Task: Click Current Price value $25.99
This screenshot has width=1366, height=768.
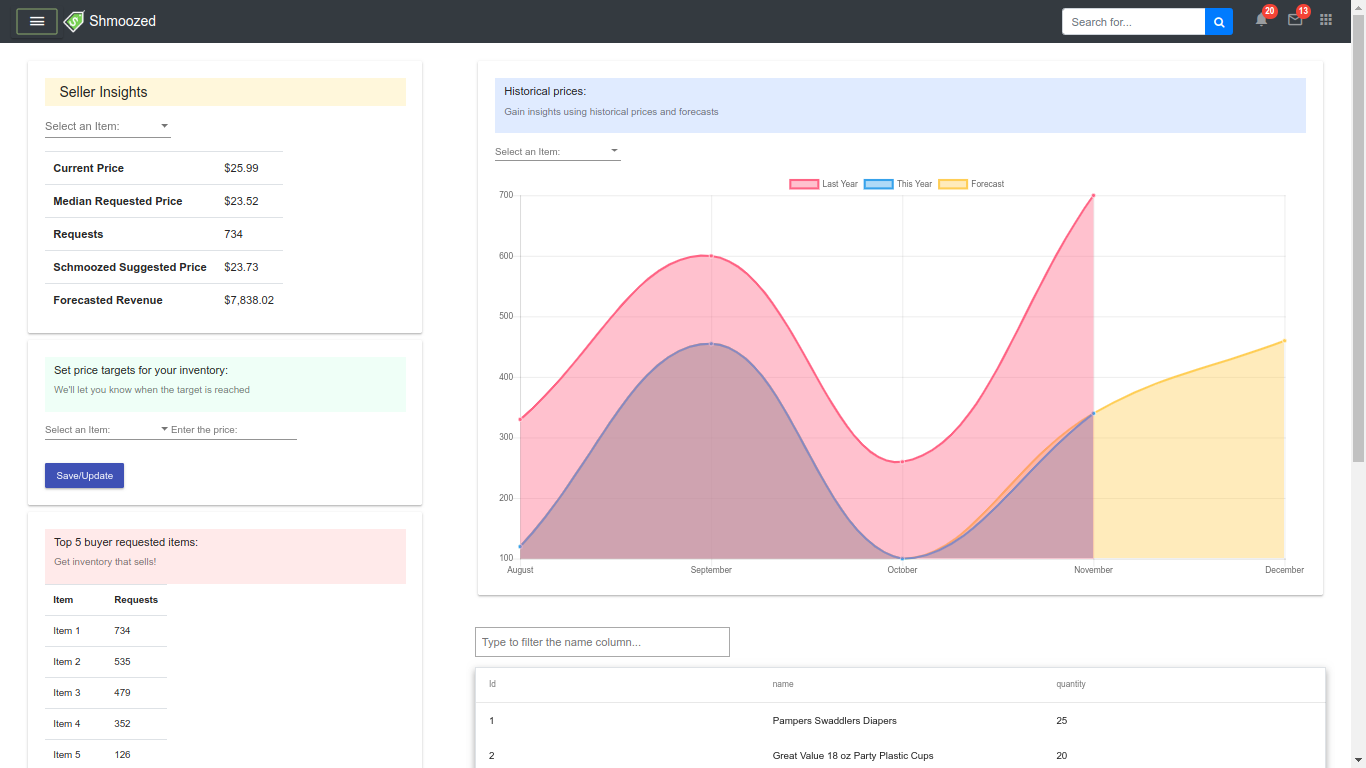Action: pyautogui.click(x=241, y=168)
